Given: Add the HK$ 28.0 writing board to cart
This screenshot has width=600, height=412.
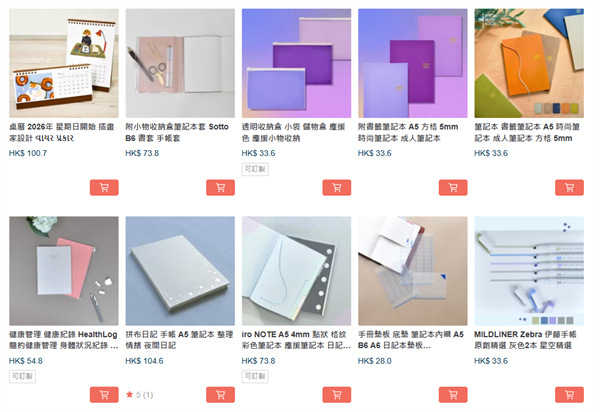Looking at the screenshot, I should coord(453,395).
